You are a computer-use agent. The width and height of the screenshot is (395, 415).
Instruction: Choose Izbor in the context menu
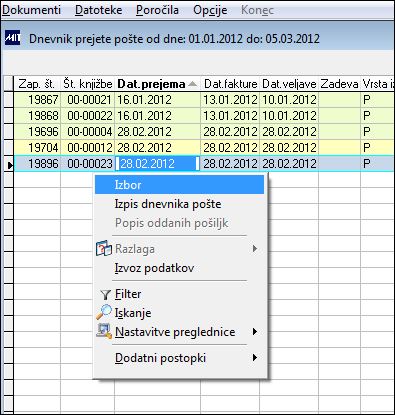[179, 185]
